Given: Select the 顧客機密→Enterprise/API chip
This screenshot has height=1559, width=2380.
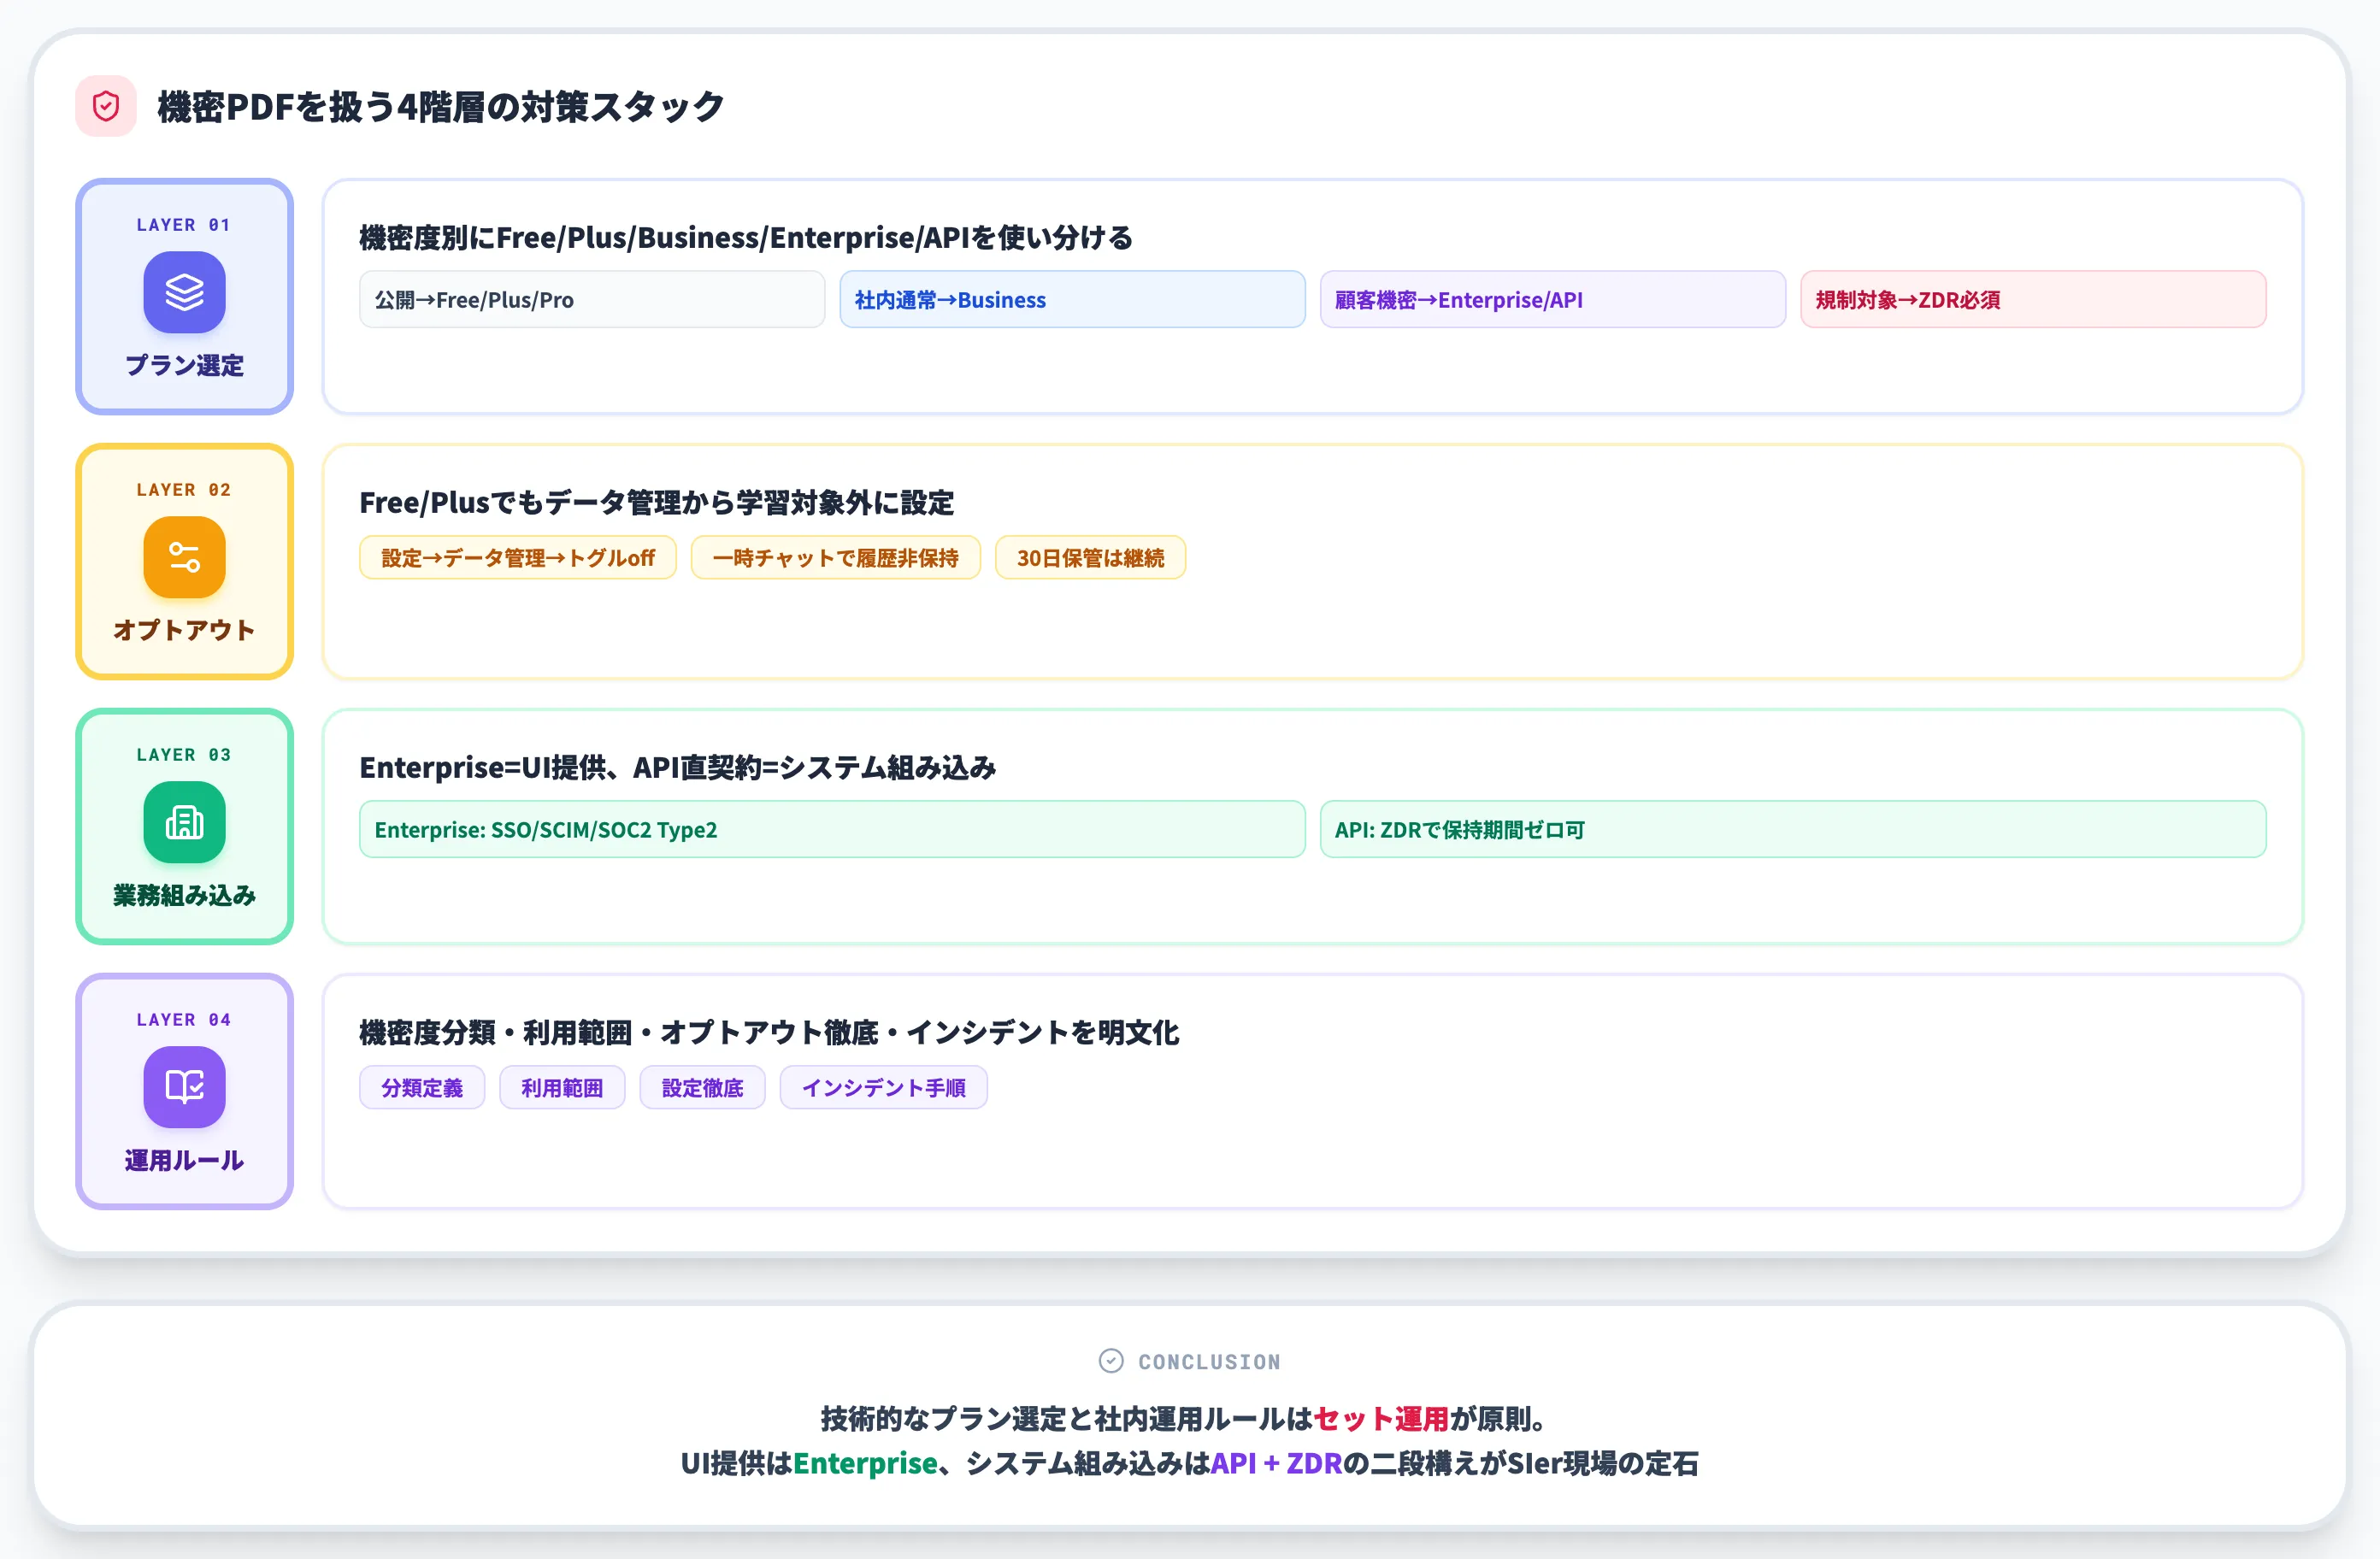Looking at the screenshot, I should (x=1553, y=299).
